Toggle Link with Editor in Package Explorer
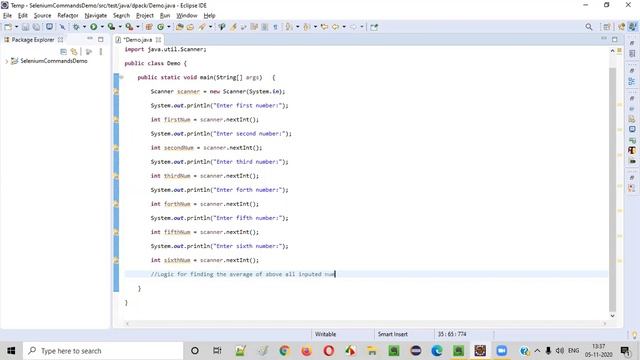Screen dimensions: 640x360 74,52
